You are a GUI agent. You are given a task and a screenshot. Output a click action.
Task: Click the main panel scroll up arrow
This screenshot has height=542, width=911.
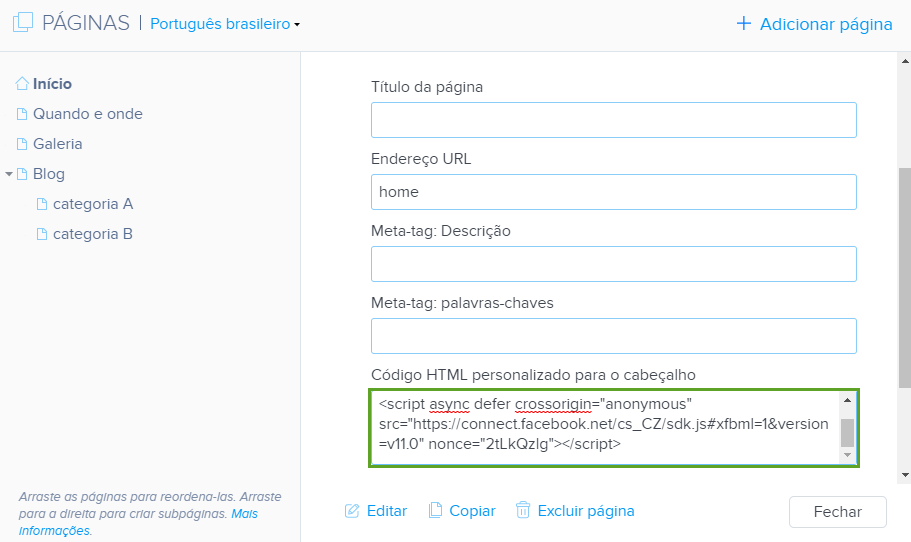[x=905, y=60]
